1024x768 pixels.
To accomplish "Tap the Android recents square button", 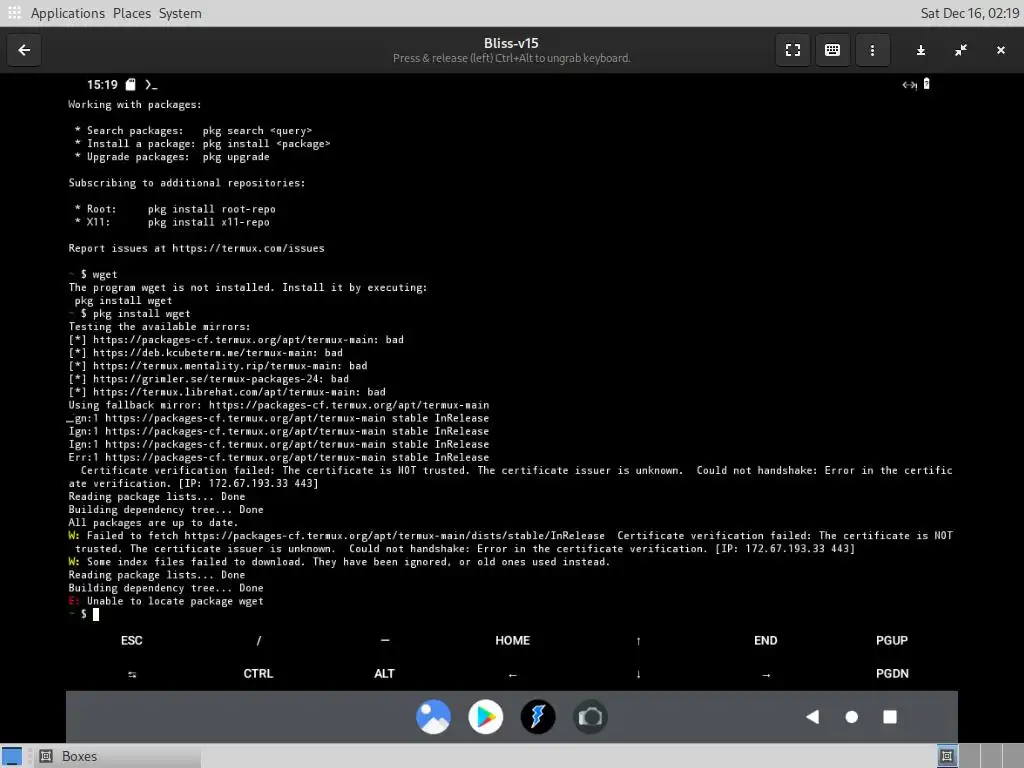I will [889, 717].
